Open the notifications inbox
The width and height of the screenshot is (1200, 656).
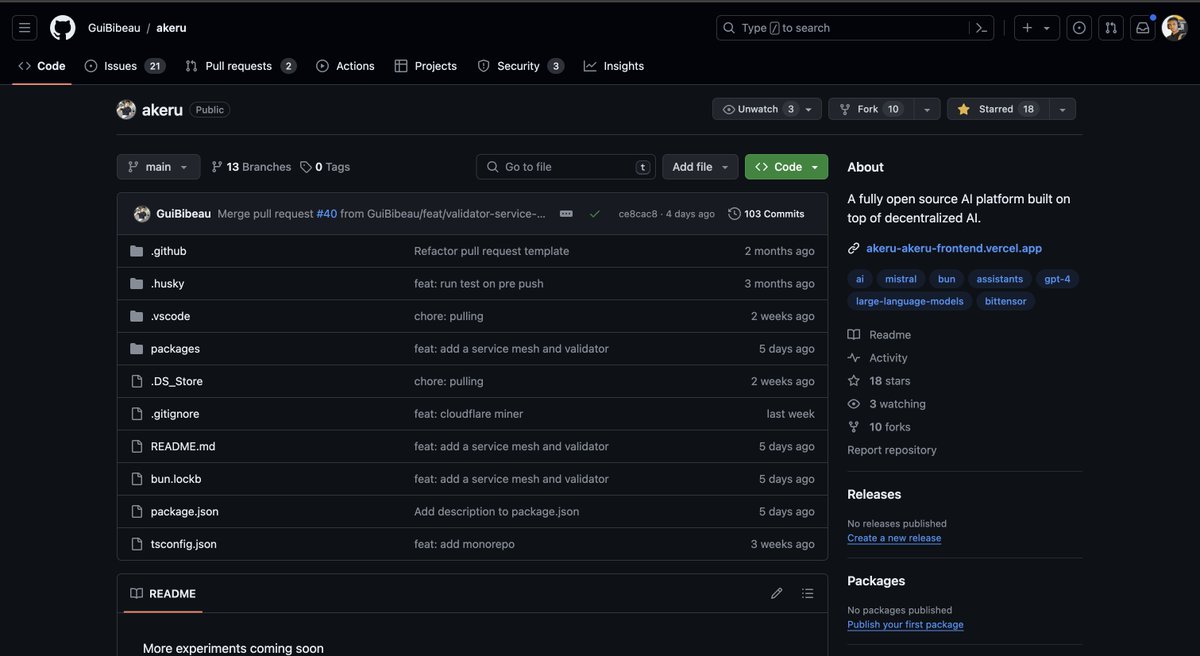(1143, 28)
